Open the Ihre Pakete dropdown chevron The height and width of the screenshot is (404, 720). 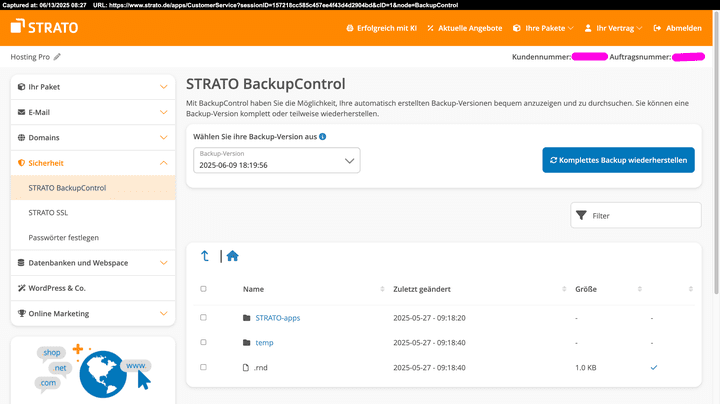pos(571,28)
